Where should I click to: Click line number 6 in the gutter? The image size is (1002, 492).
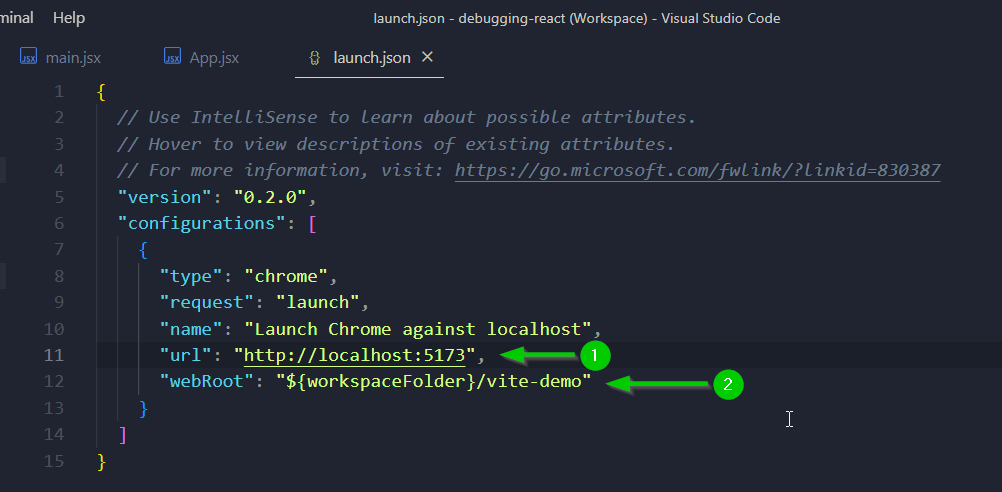59,224
